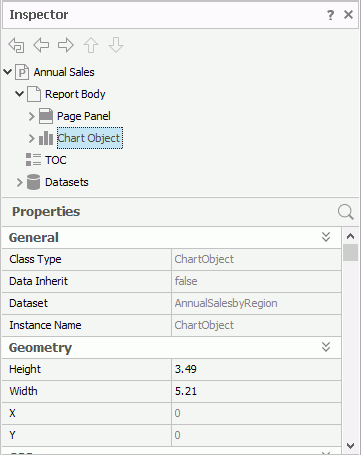Collapse the Report Body node
Viewport: 361px width, 455px height.
pyautogui.click(x=20, y=94)
